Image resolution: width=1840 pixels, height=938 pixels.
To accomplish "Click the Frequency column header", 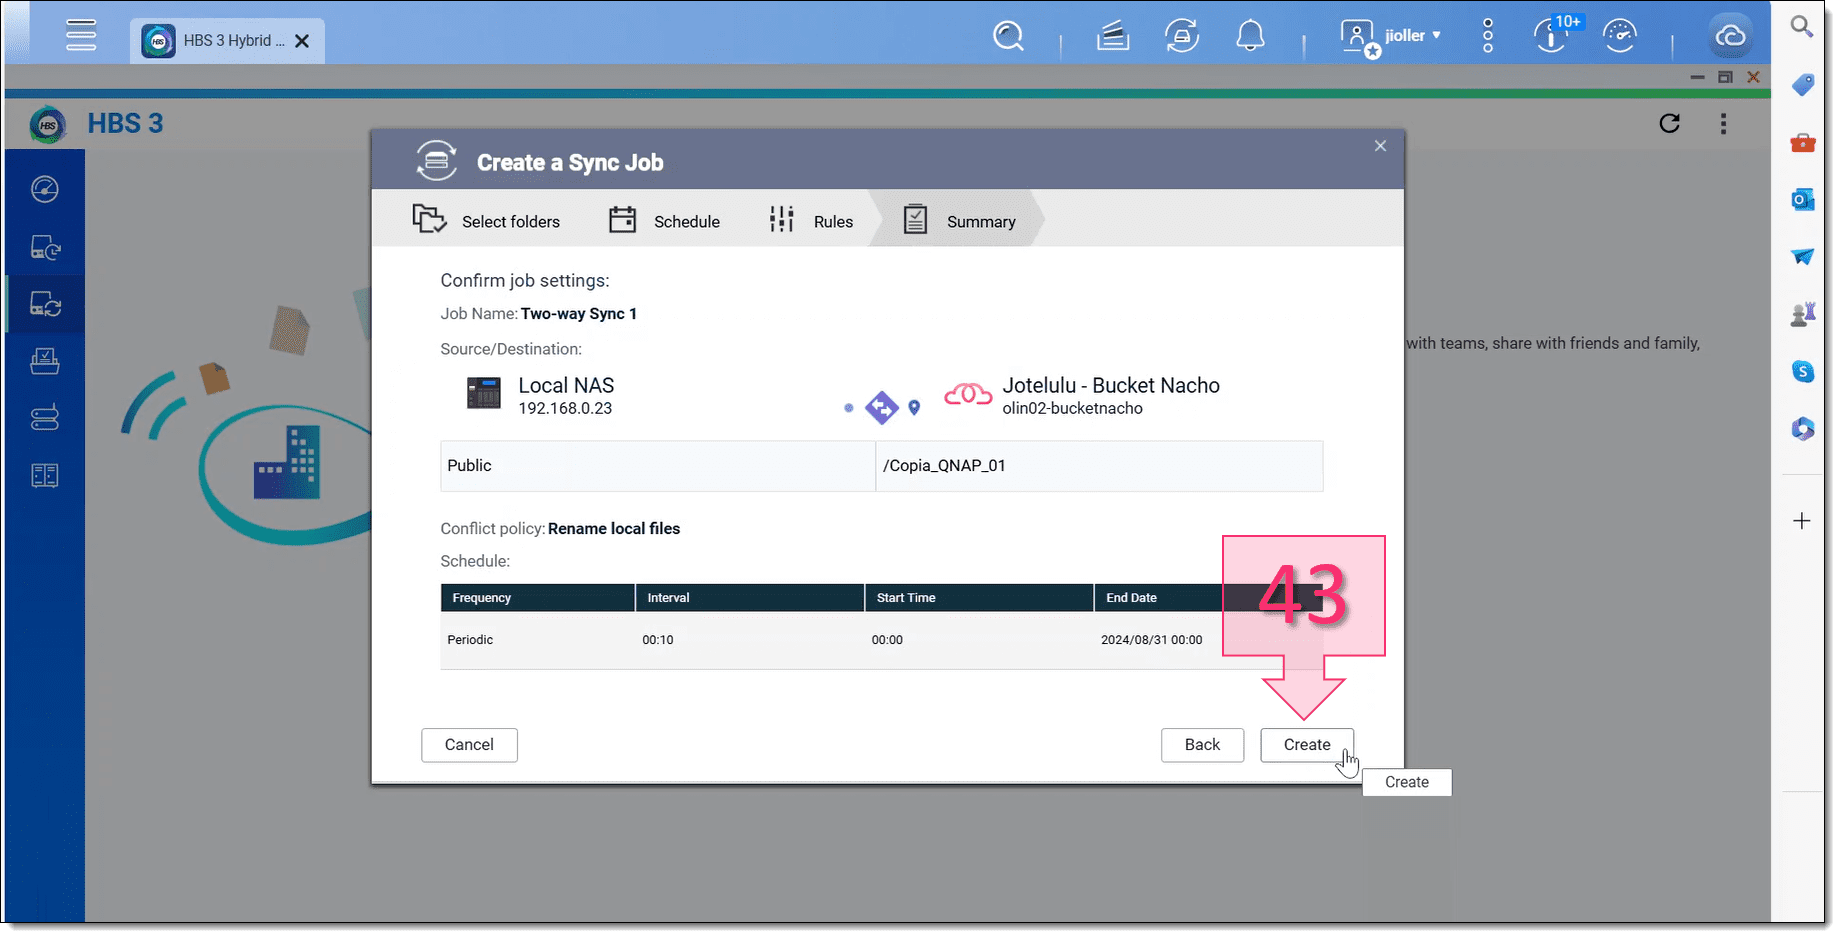I will pyautogui.click(x=538, y=598).
